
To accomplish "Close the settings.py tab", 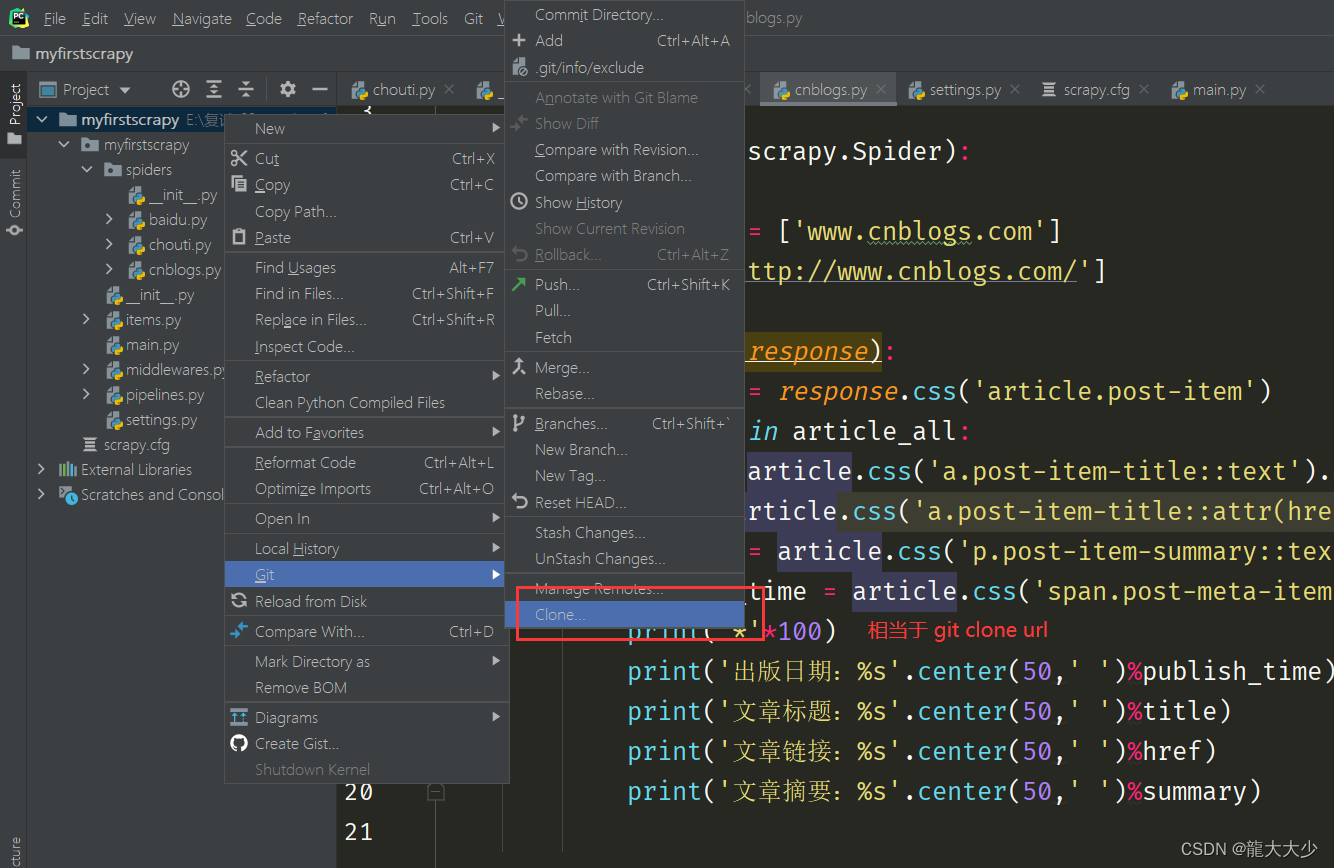I will pos(1015,90).
